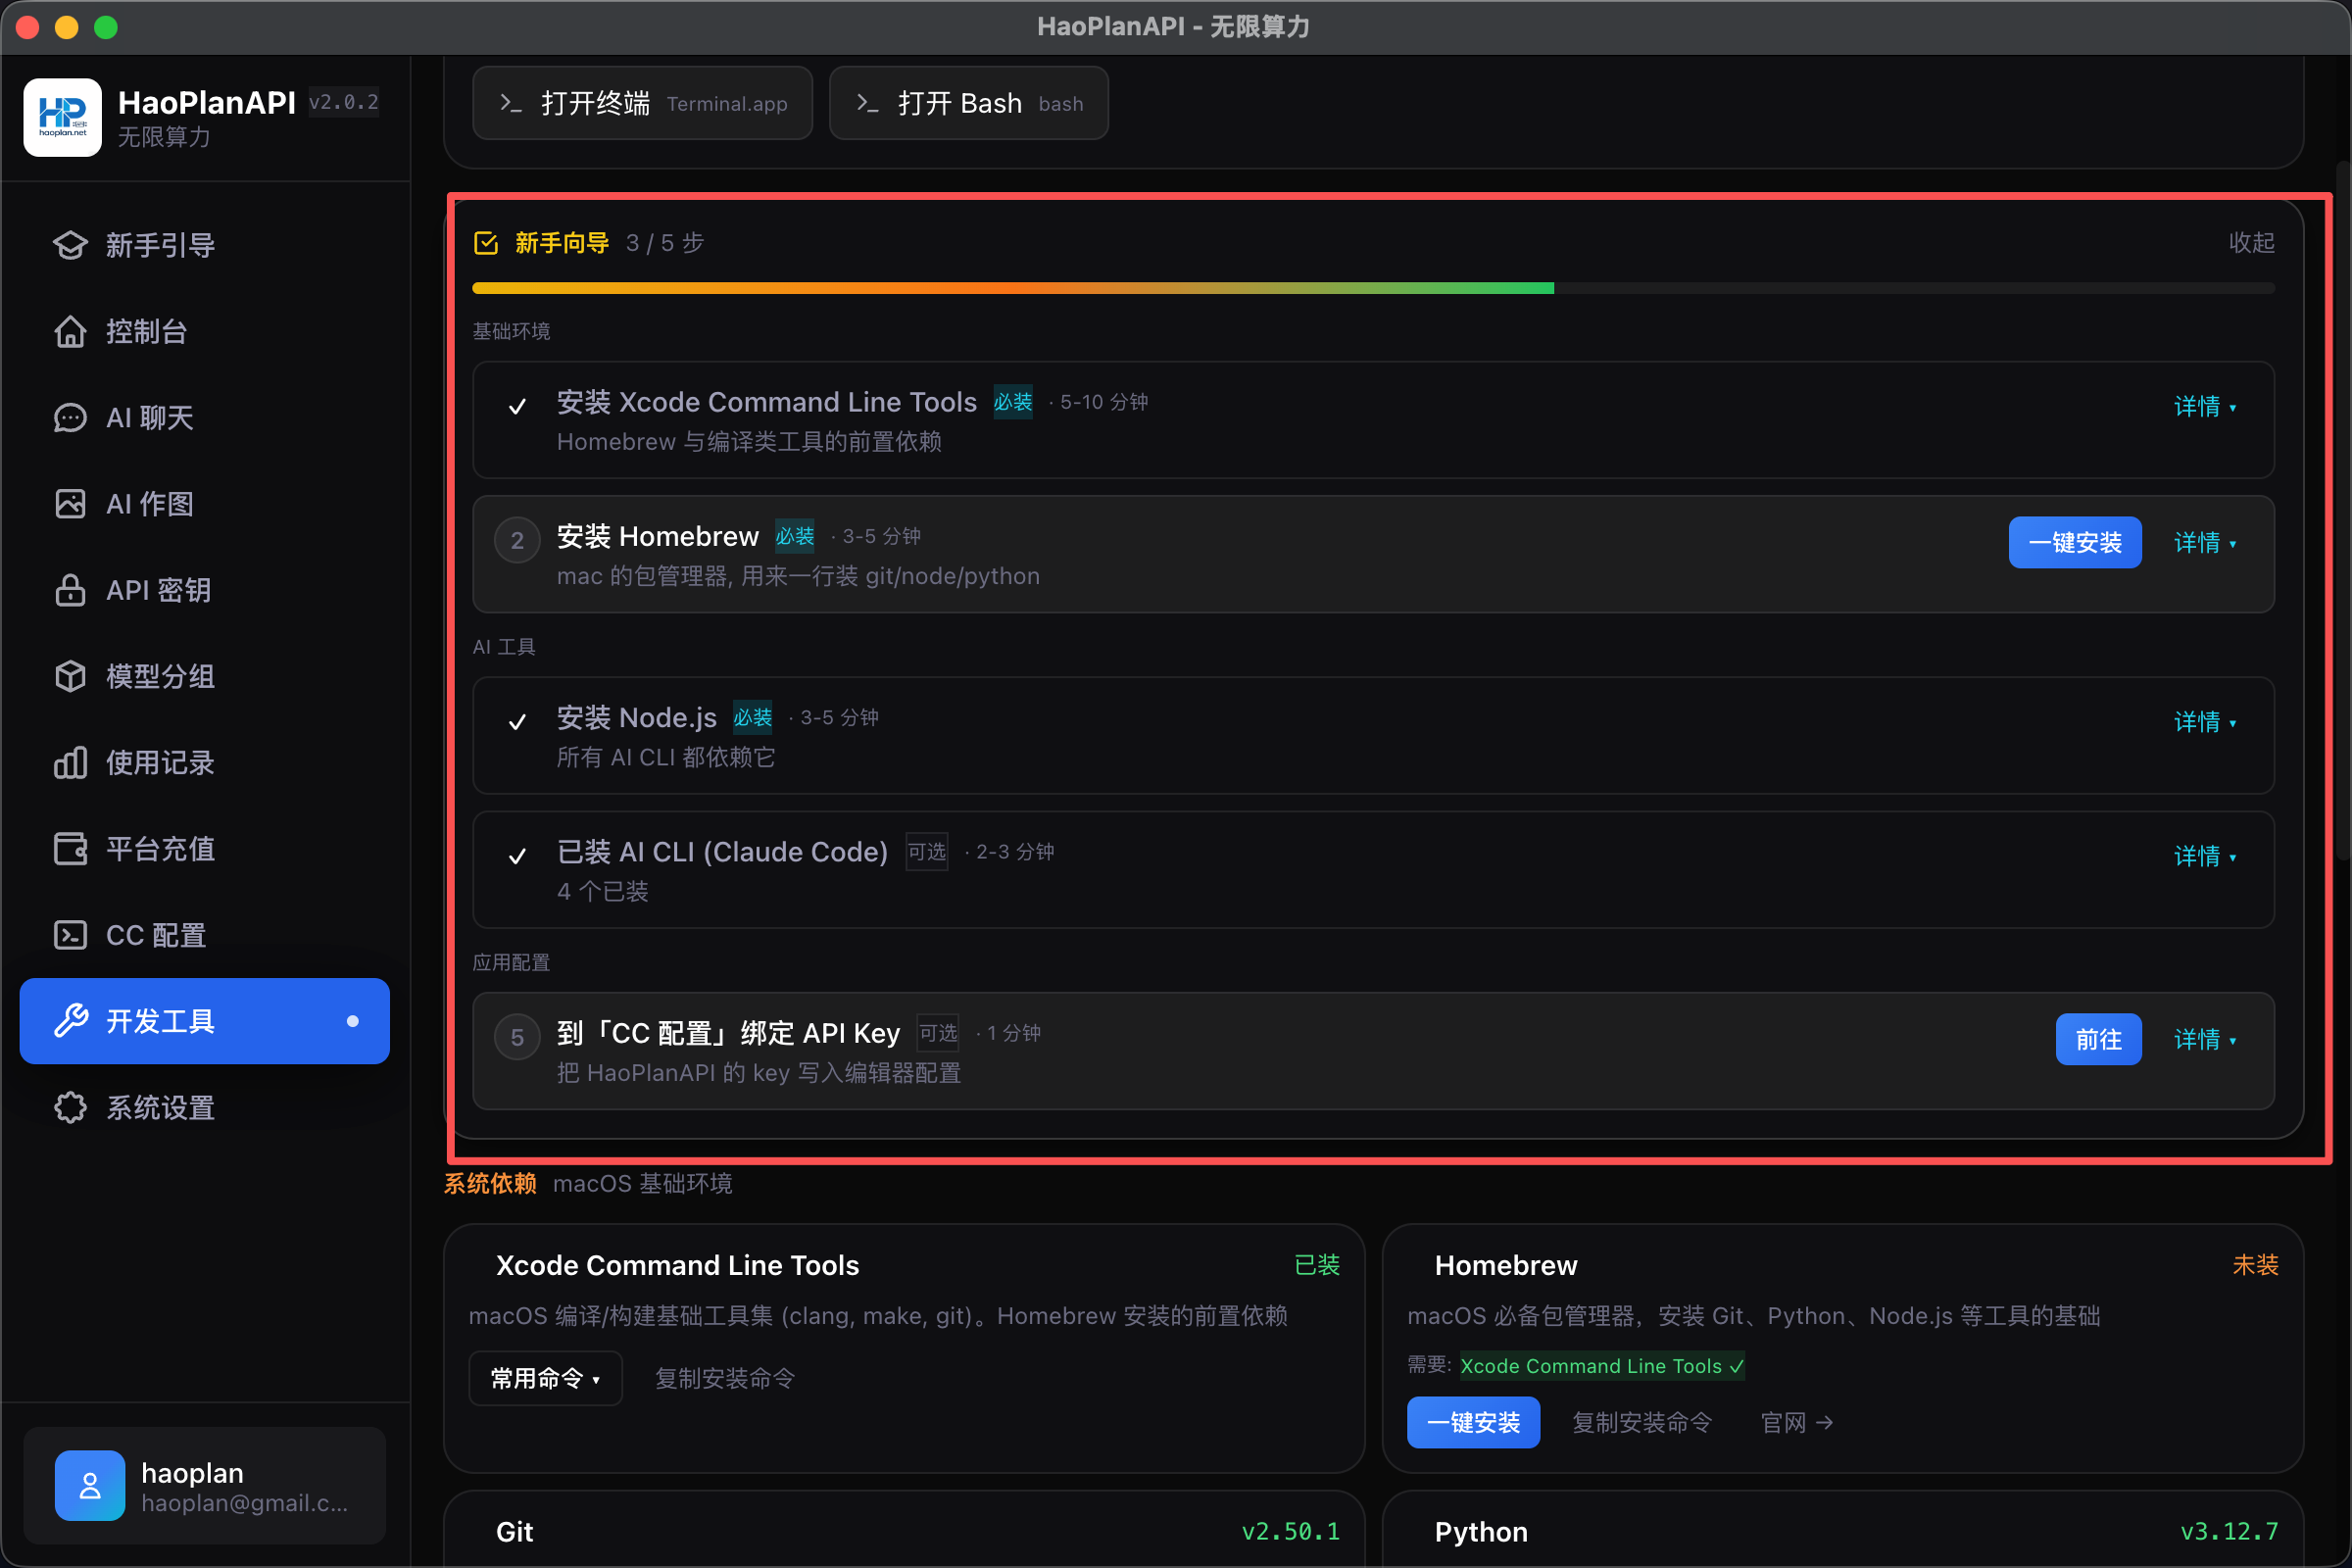The width and height of the screenshot is (2352, 1568).
Task: Expand 详情 for 安装 Node.js step
Action: (x=2205, y=722)
